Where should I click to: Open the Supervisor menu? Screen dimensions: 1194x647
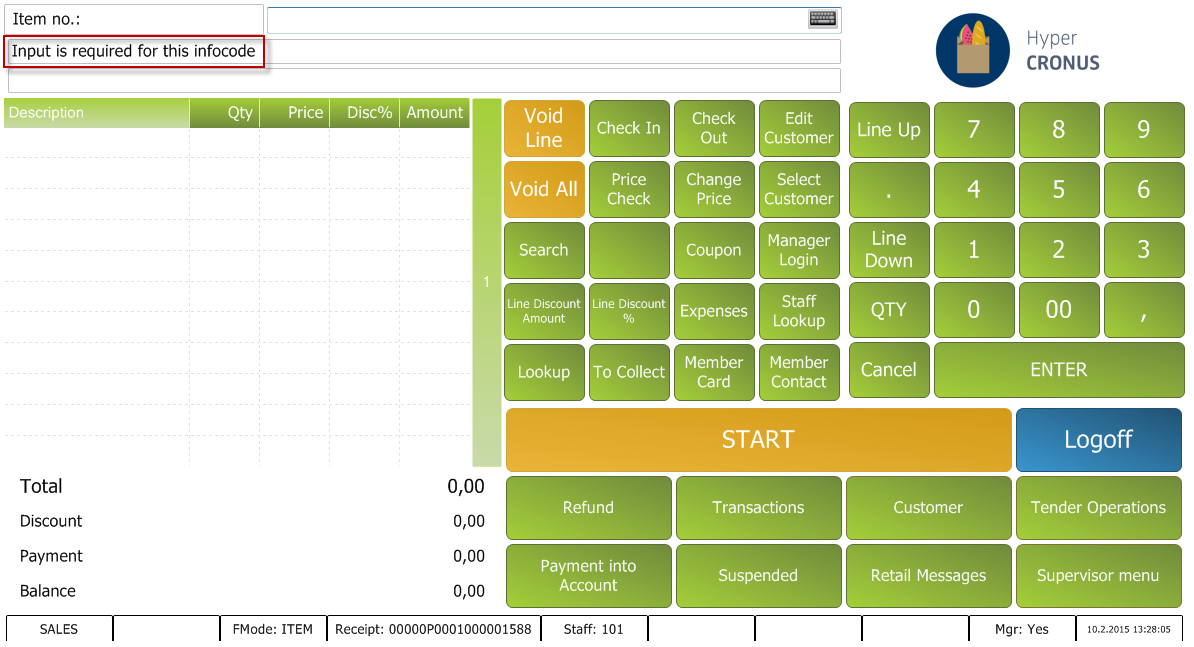tap(1098, 576)
